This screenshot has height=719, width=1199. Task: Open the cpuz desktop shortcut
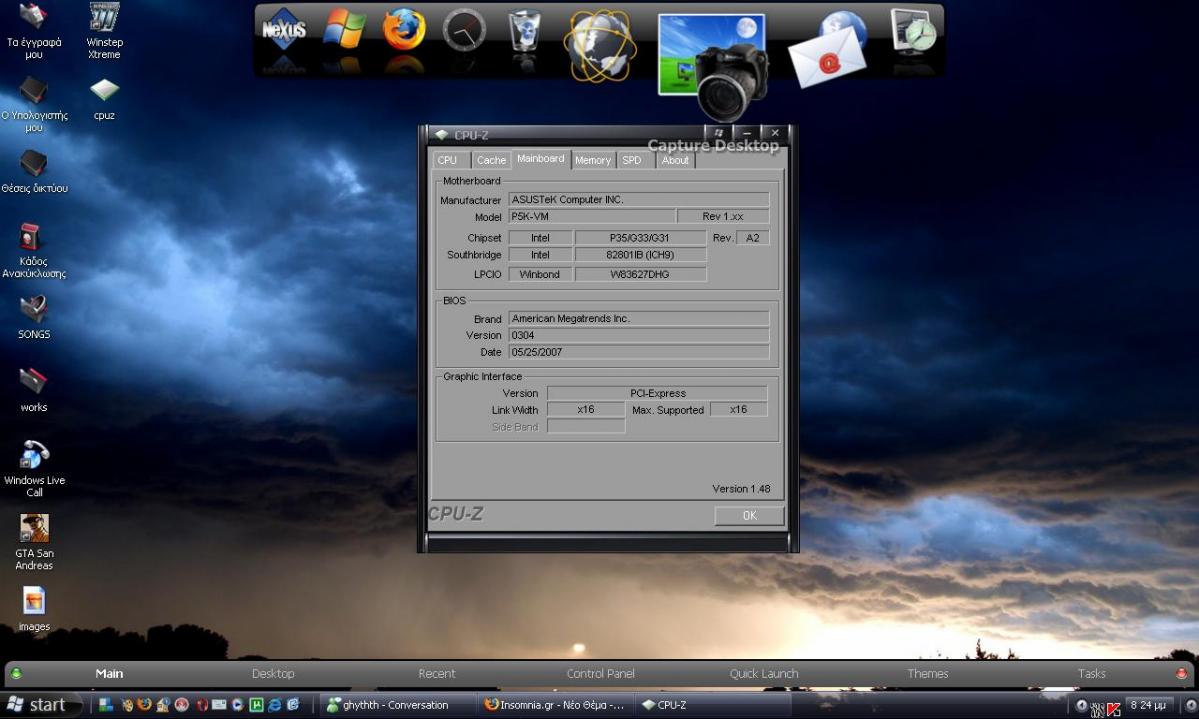pos(104,99)
